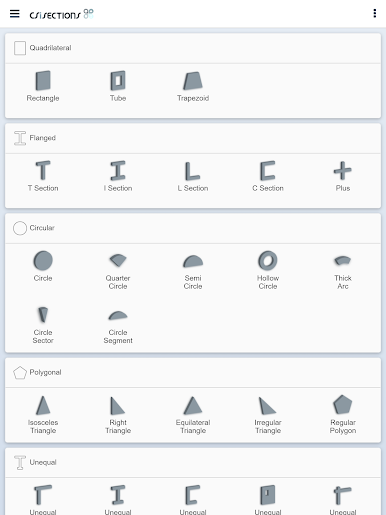The width and height of the screenshot is (386, 515).
Task: Click the Flanged category header
Action: pyautogui.click(x=193, y=138)
